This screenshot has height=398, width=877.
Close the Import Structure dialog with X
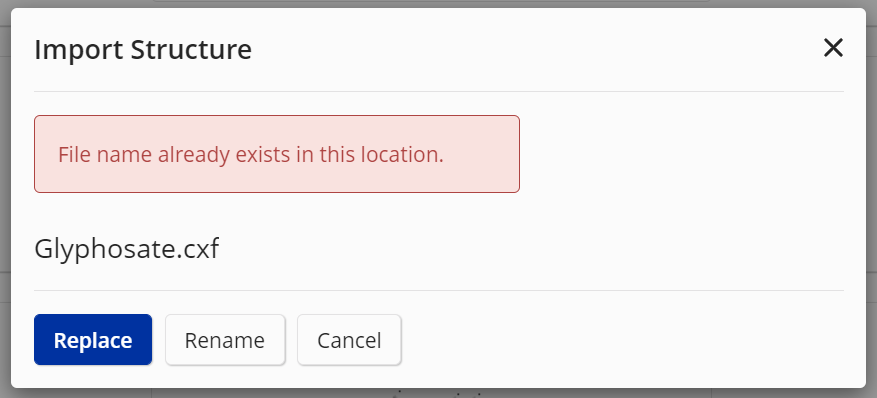pos(833,48)
